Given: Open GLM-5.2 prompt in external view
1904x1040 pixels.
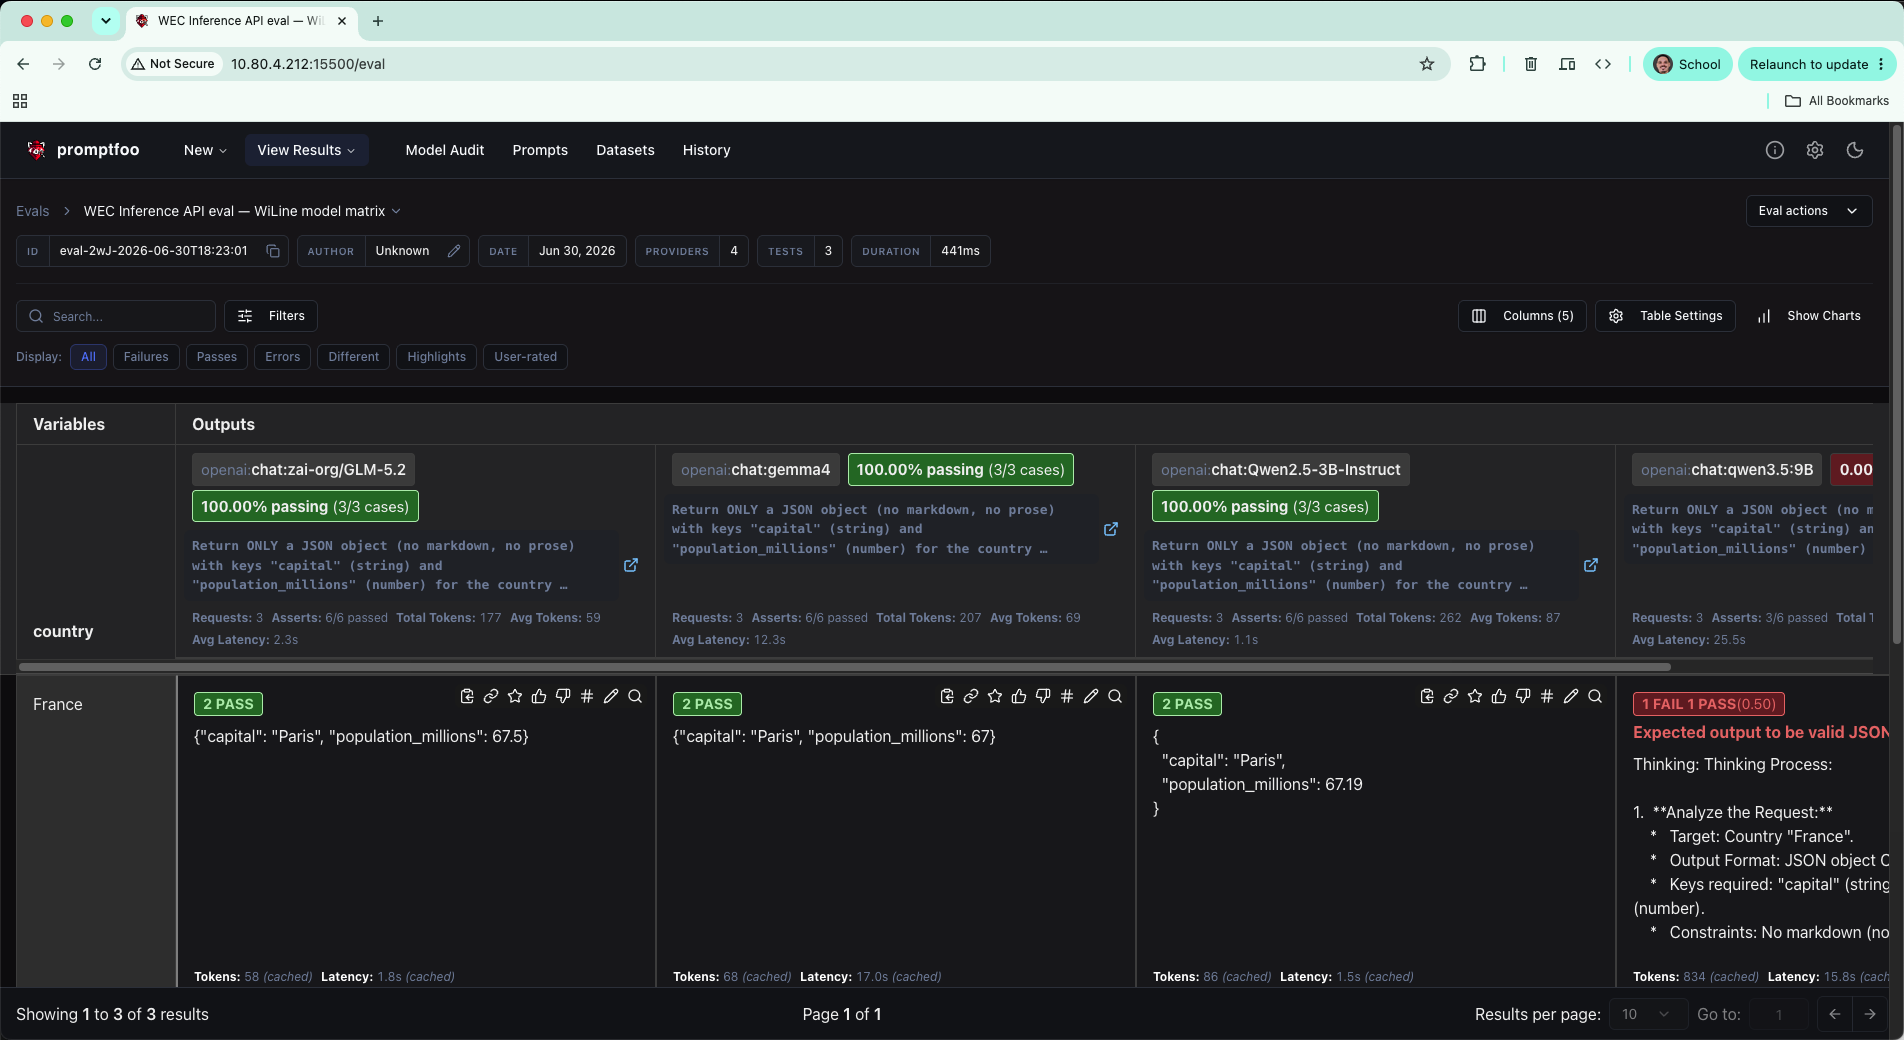Looking at the screenshot, I should click(631, 565).
